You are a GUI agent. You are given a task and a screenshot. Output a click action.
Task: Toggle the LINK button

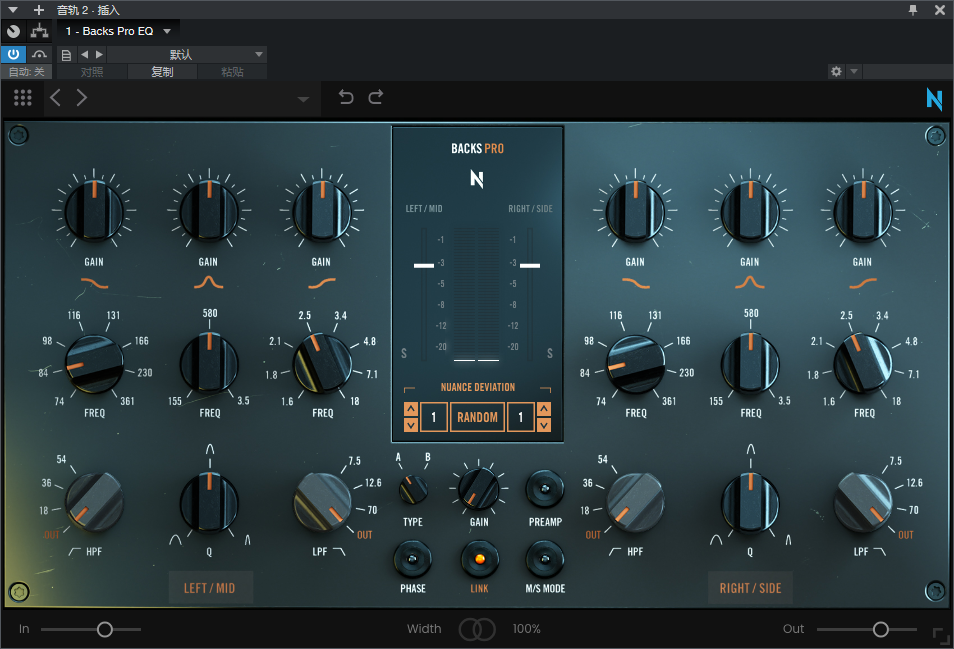click(x=479, y=559)
